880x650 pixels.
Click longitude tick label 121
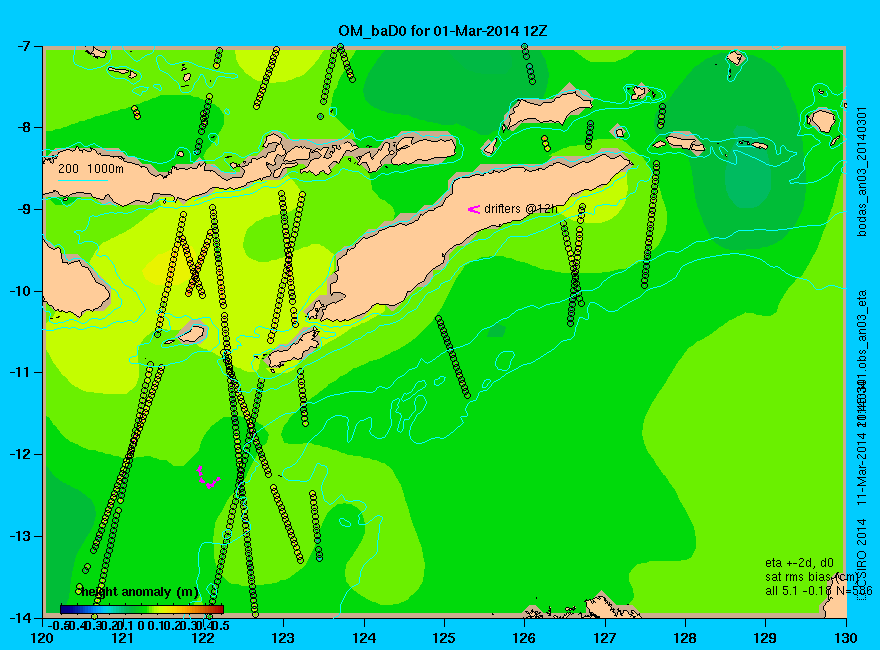(123, 638)
